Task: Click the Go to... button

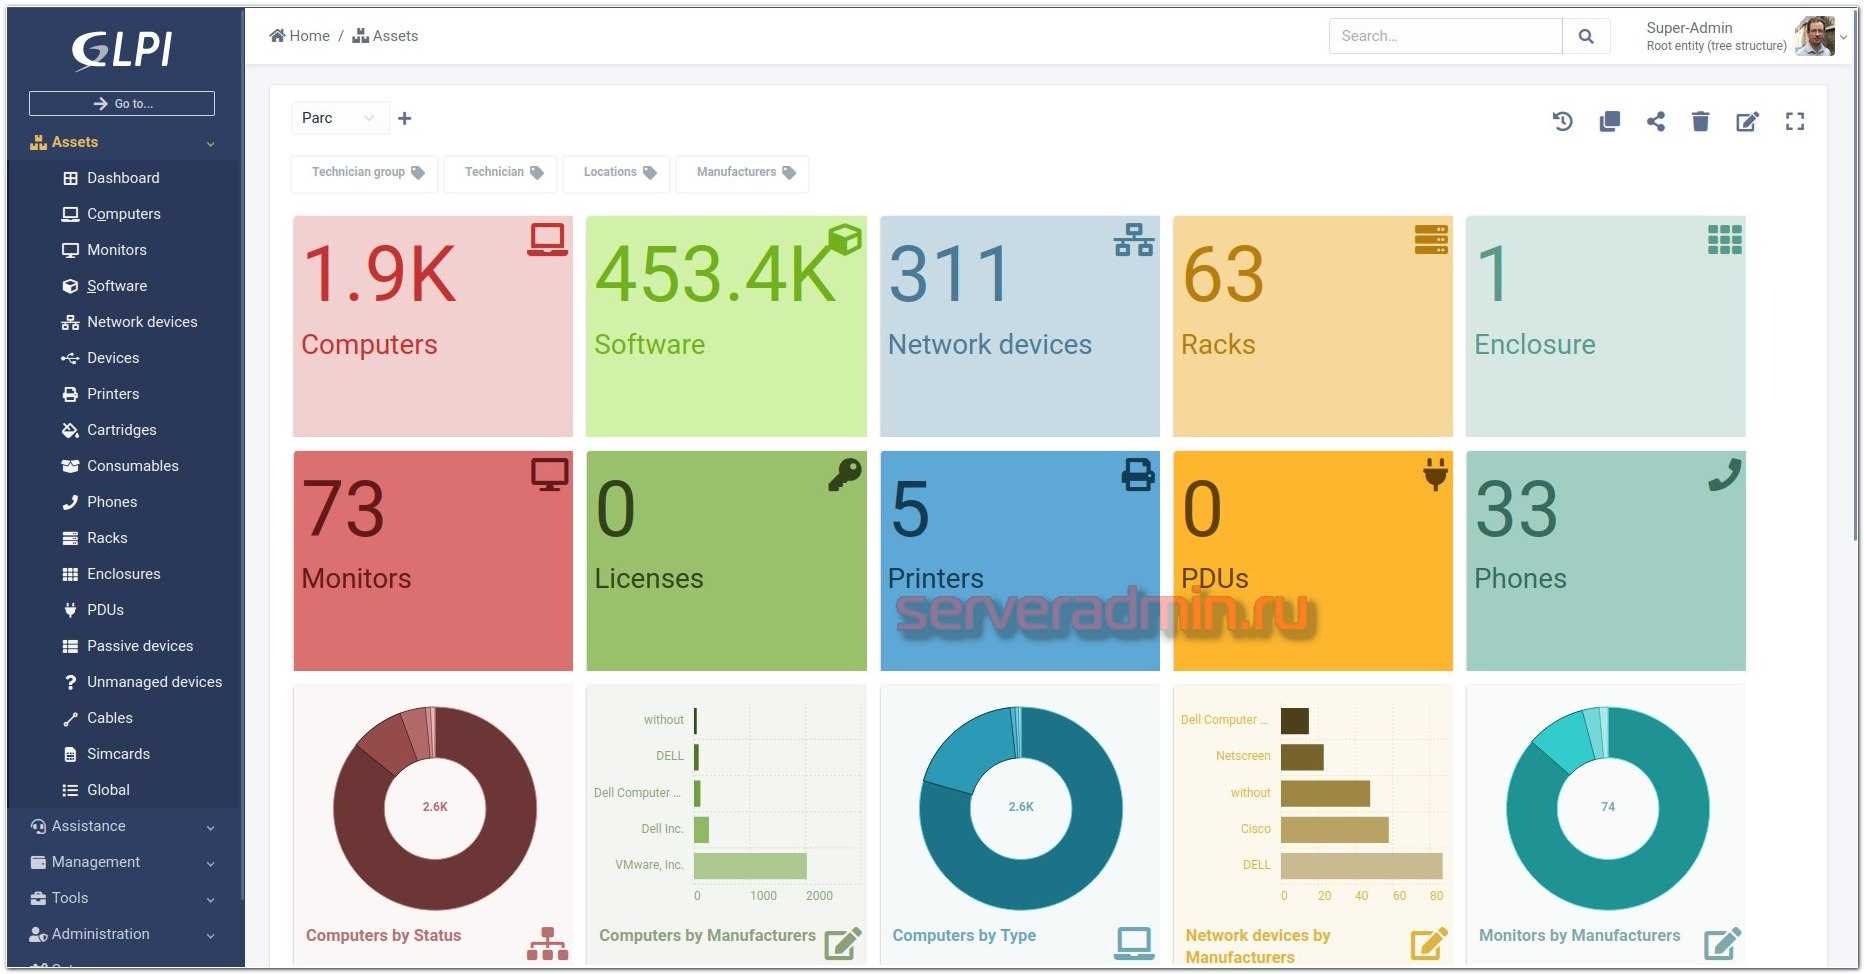Action: 122,103
